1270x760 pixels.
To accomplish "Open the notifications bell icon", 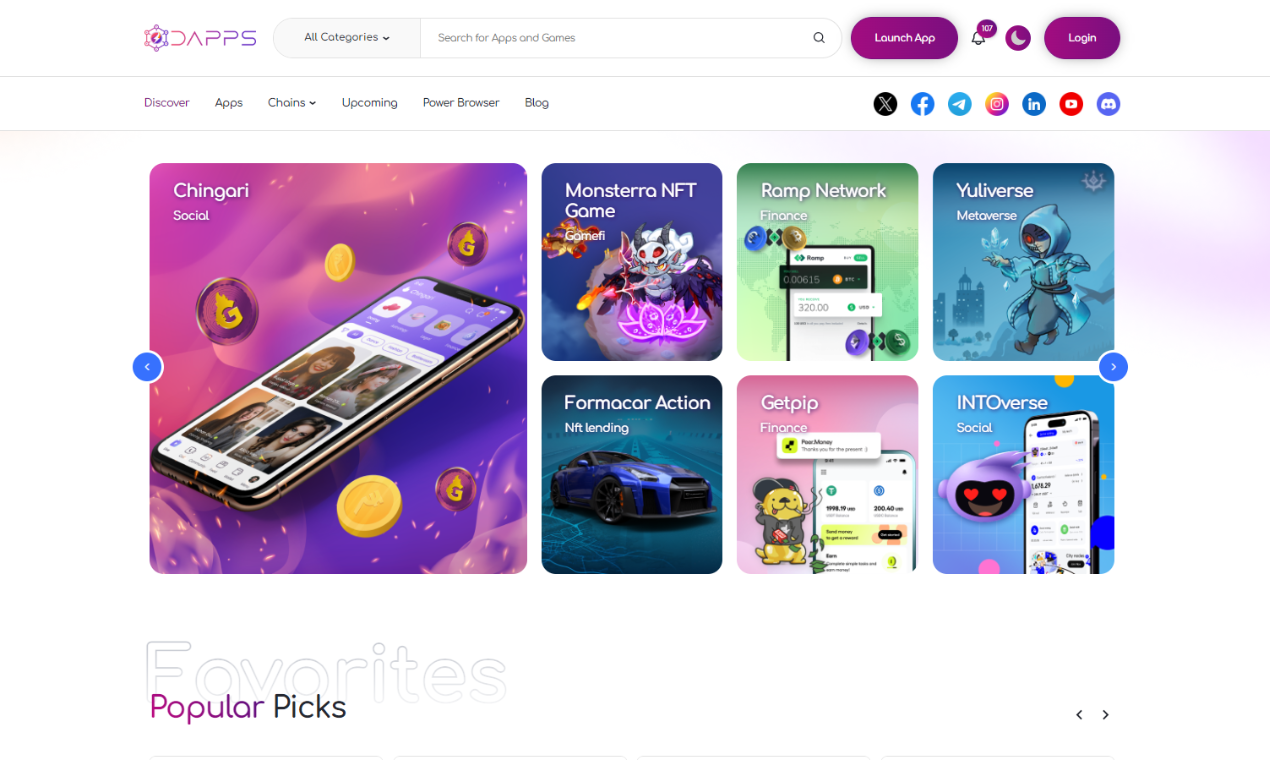I will tap(978, 38).
